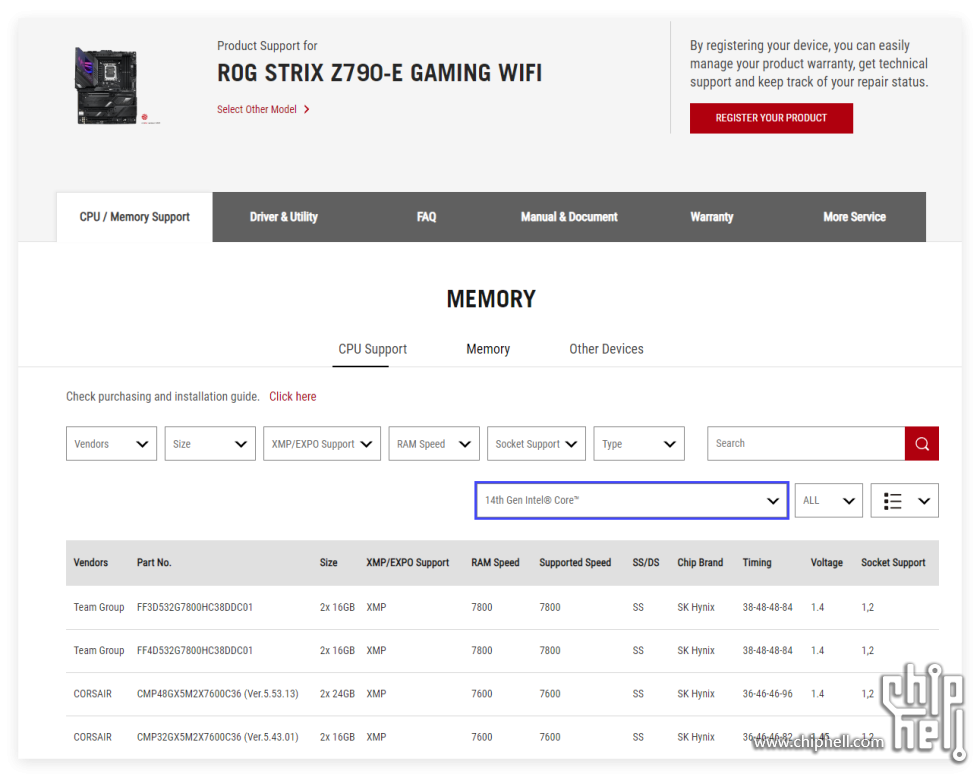The width and height of the screenshot is (980, 777).
Task: Click the Timing column header
Action: tap(757, 563)
